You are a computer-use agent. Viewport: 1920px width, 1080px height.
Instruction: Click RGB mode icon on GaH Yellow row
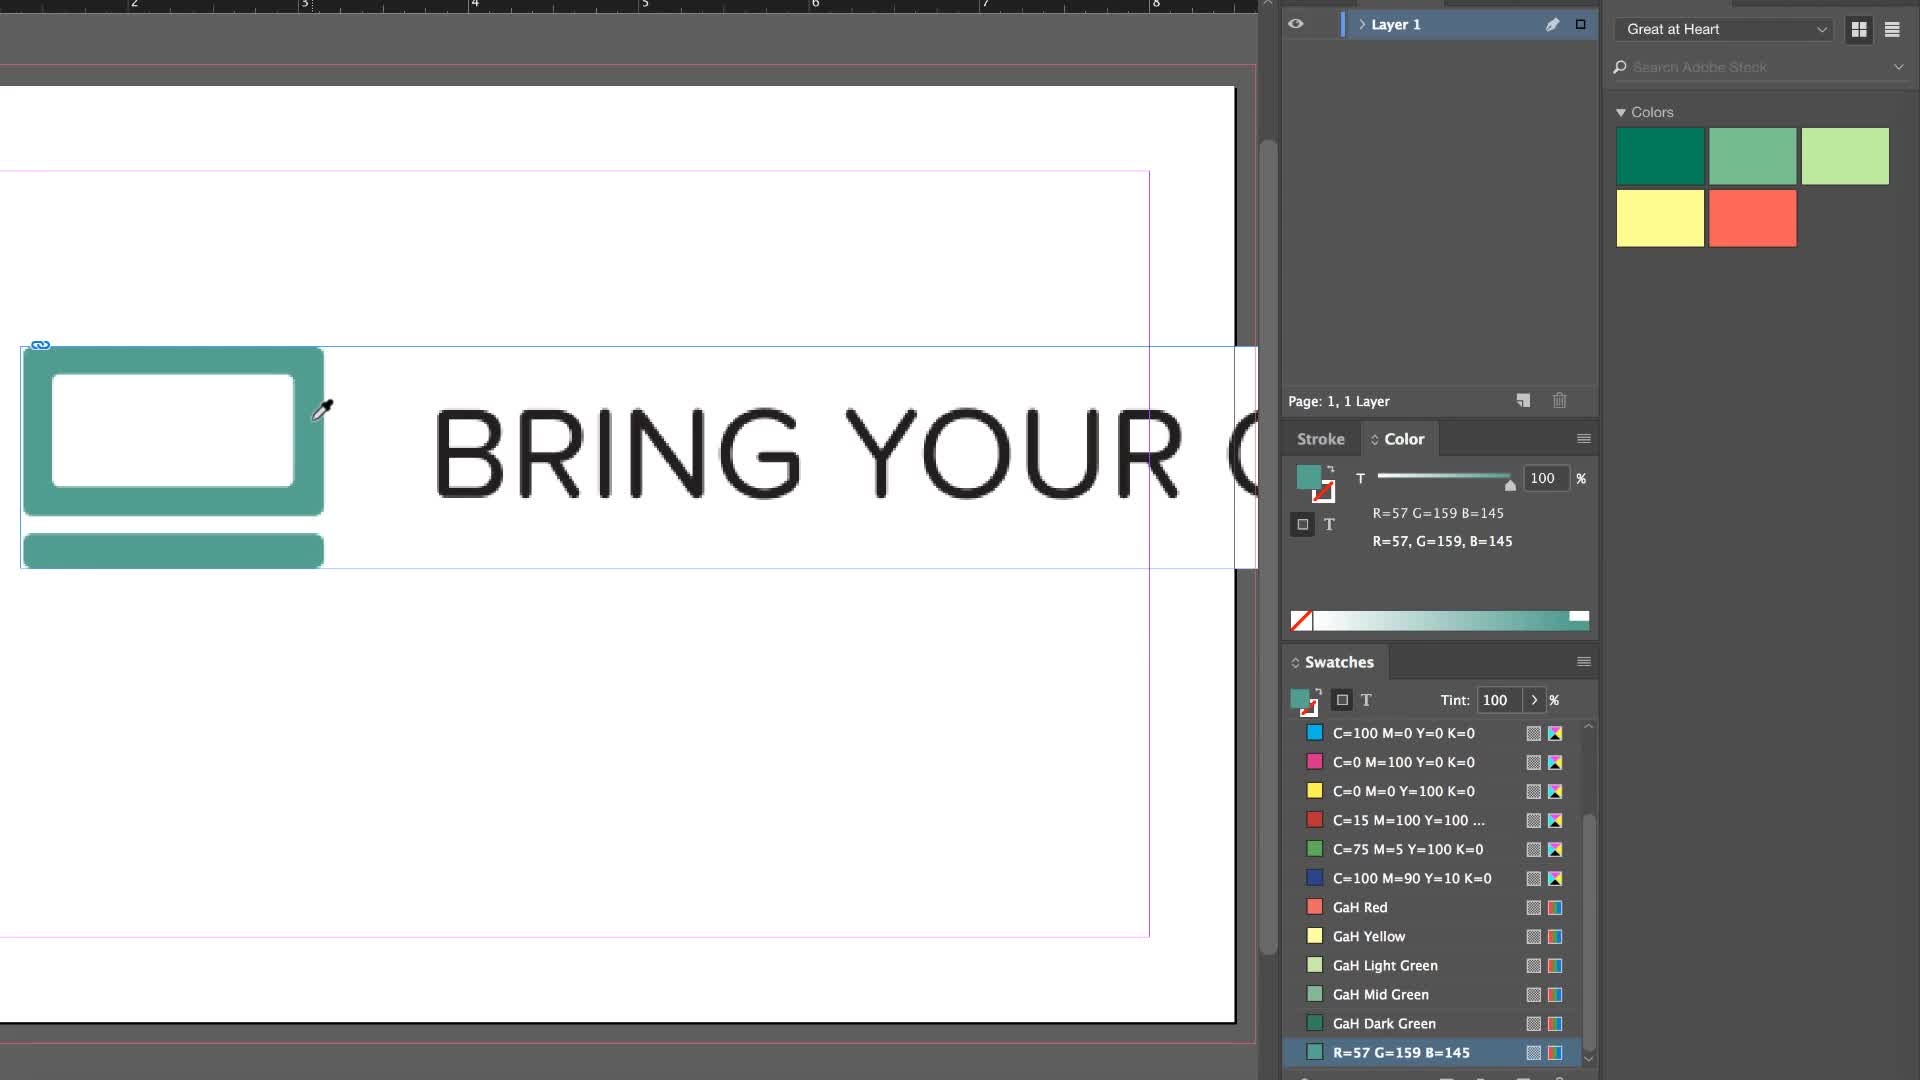(x=1555, y=936)
